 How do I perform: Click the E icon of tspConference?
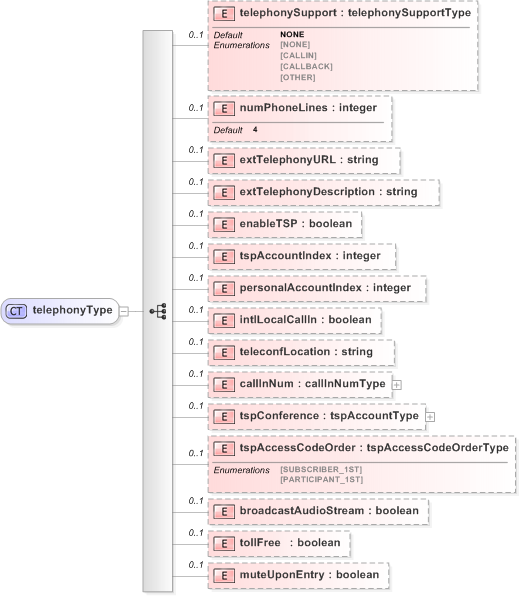[x=224, y=416]
